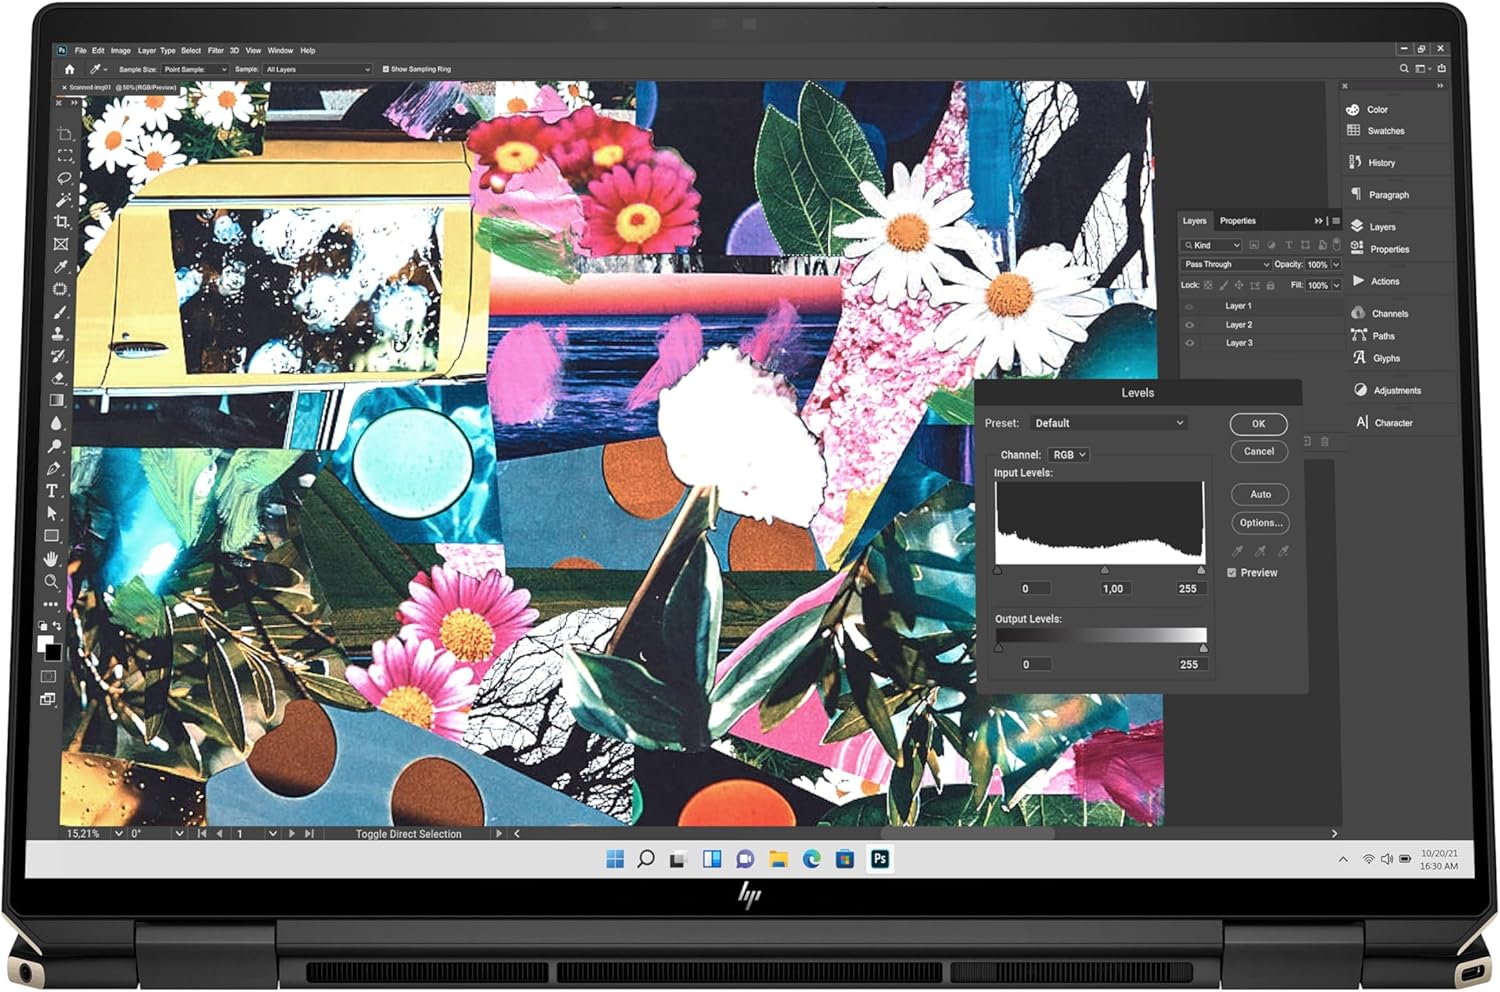Viewport: 1500px width, 992px height.
Task: Pick the Magic Wand tool
Action: coord(63,200)
